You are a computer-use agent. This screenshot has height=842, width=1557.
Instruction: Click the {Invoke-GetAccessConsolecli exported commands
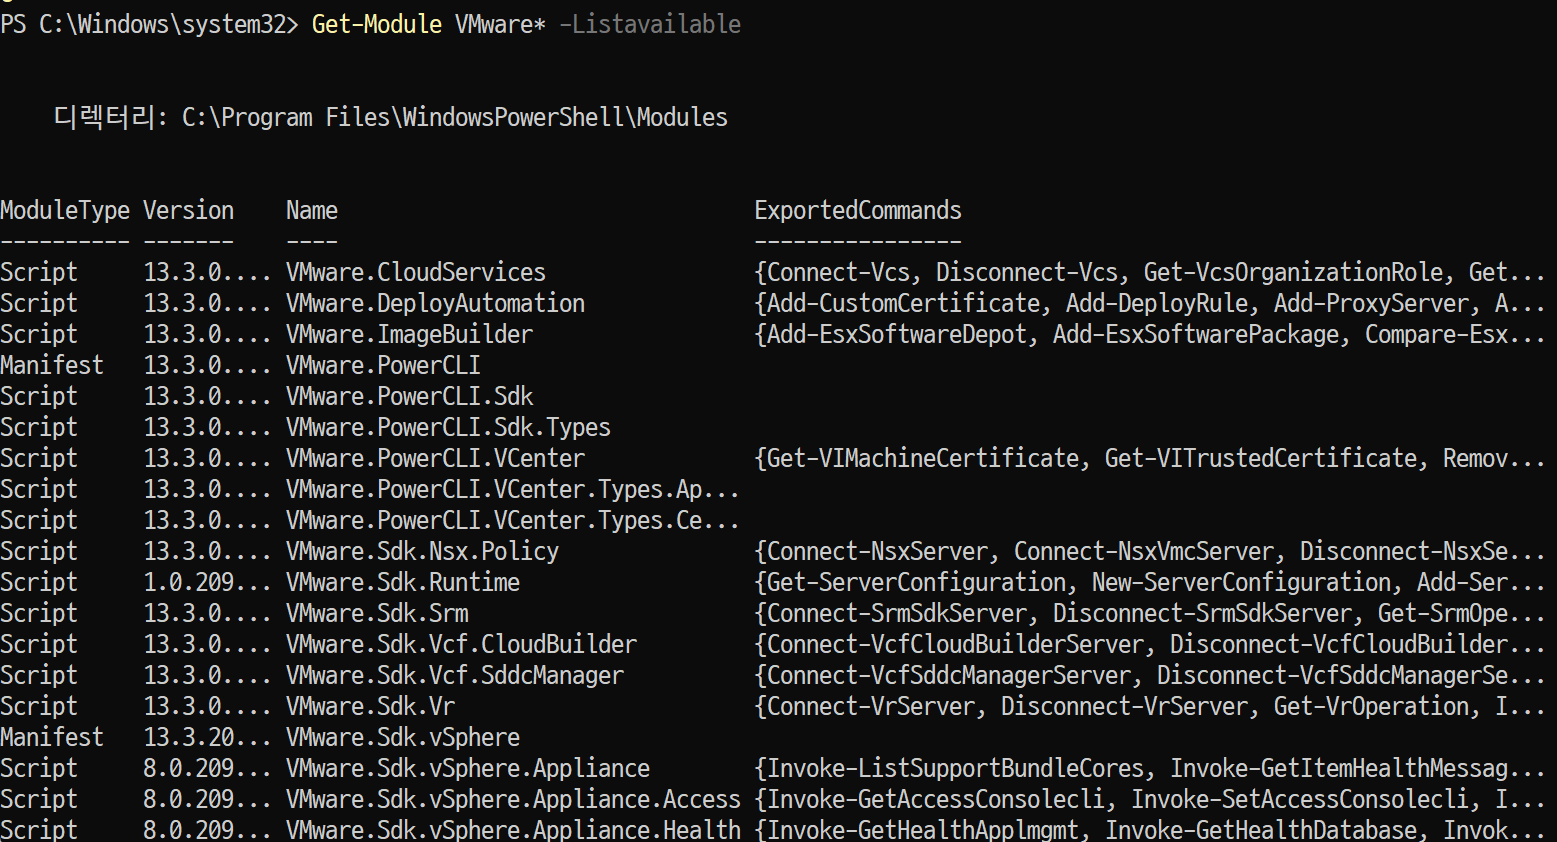pos(1150,799)
